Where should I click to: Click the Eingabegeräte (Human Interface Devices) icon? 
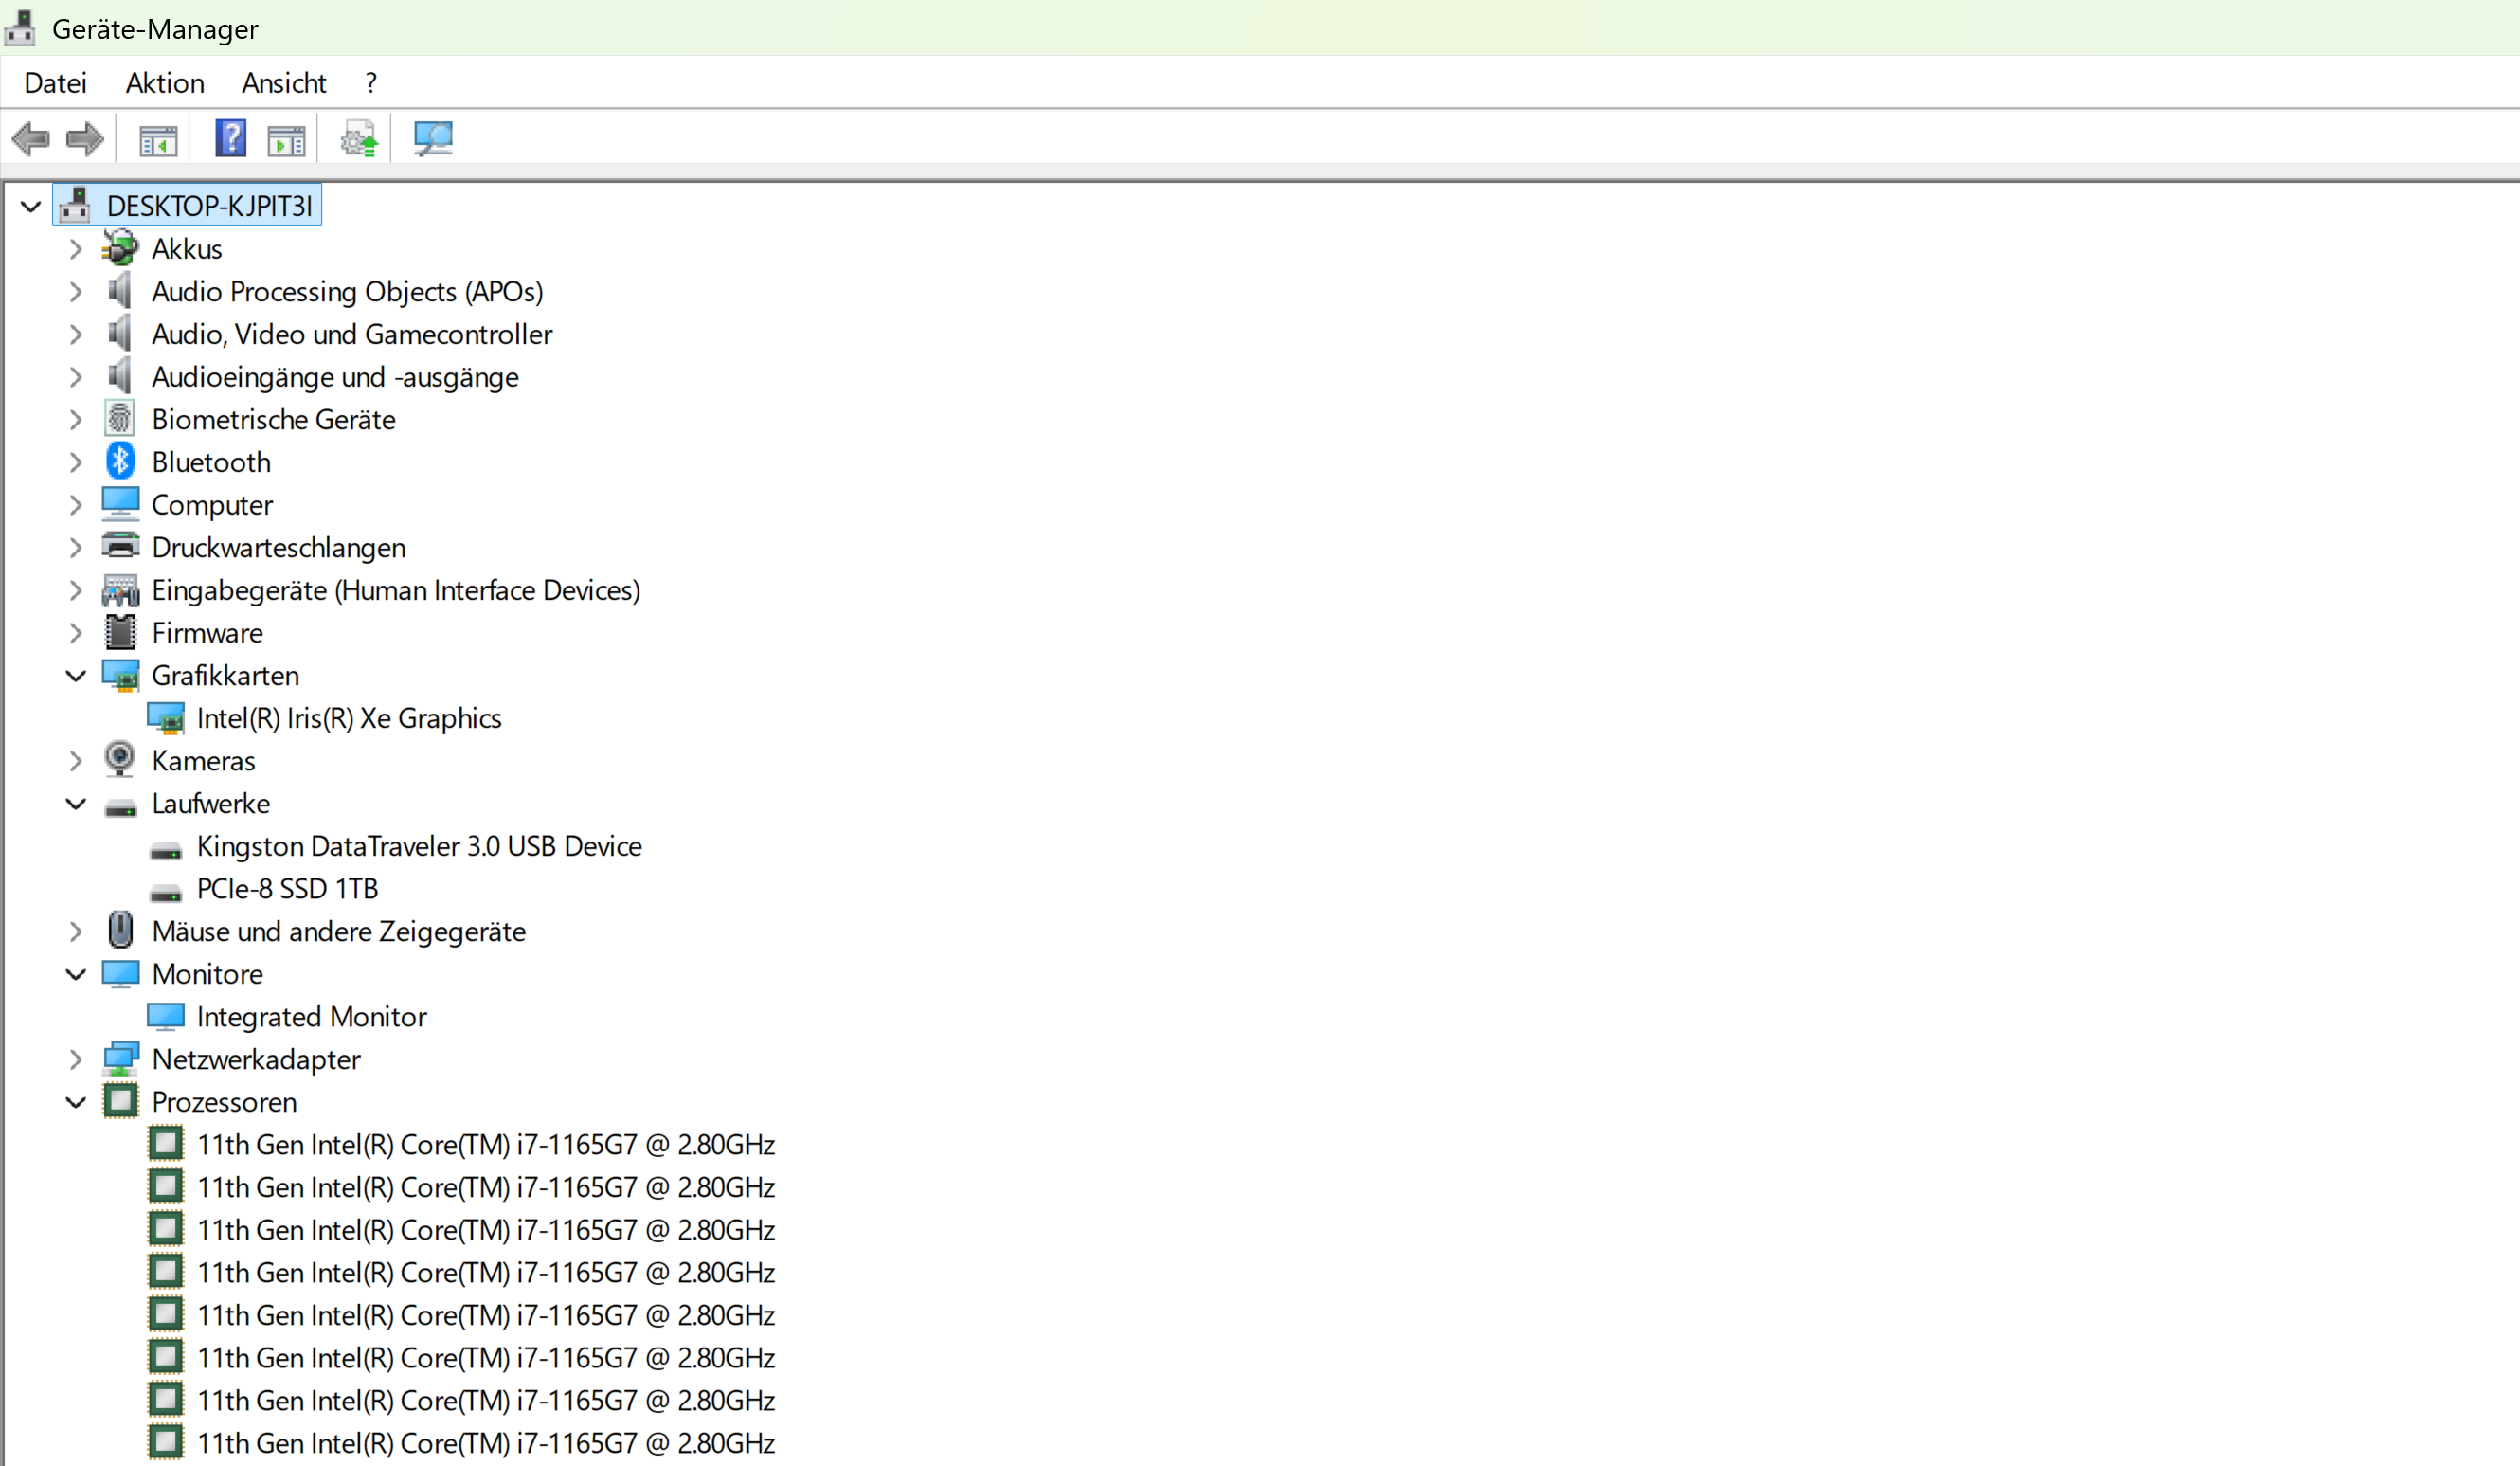120,590
